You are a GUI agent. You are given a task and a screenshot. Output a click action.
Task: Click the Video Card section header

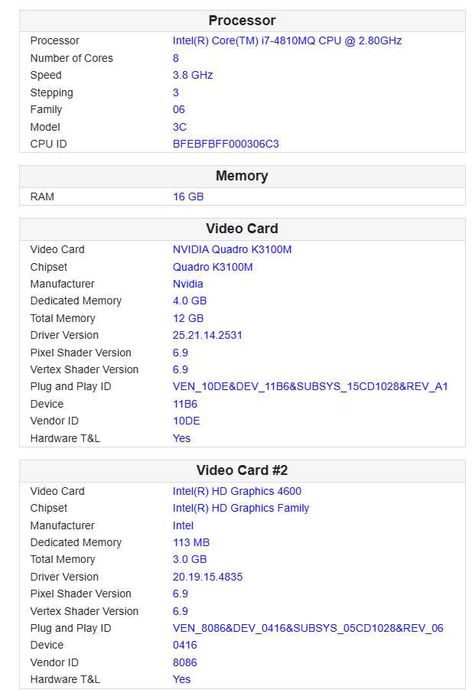click(242, 228)
